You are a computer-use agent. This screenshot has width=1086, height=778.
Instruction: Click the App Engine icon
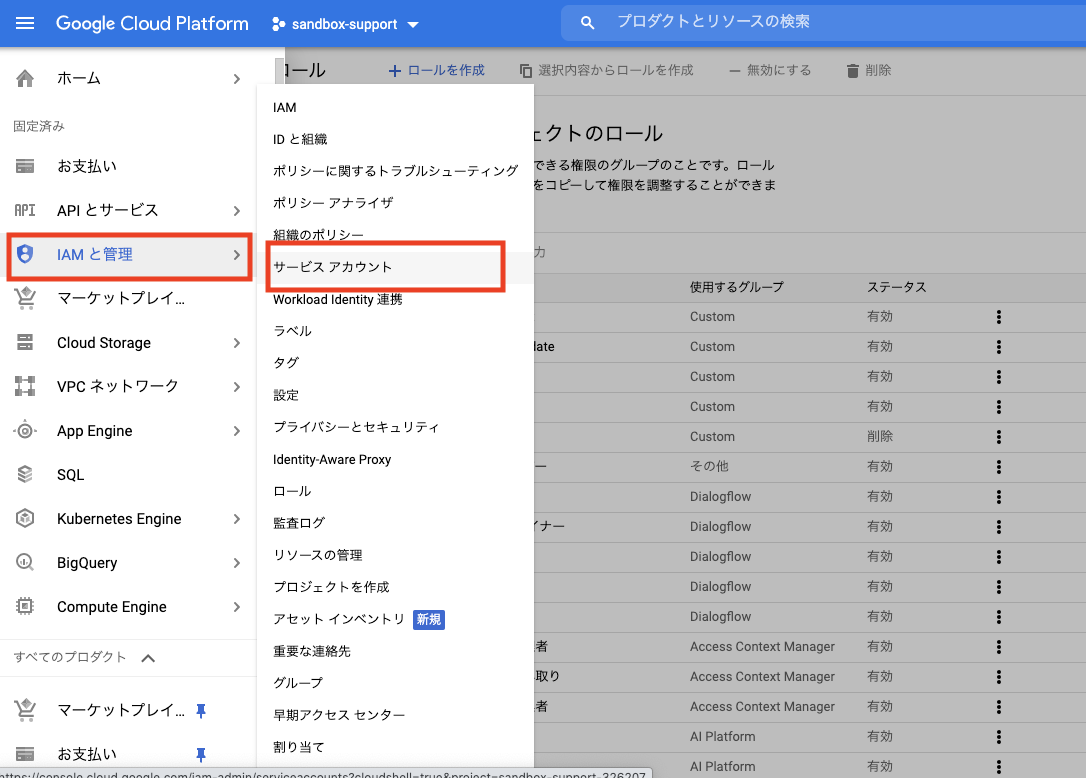click(25, 430)
